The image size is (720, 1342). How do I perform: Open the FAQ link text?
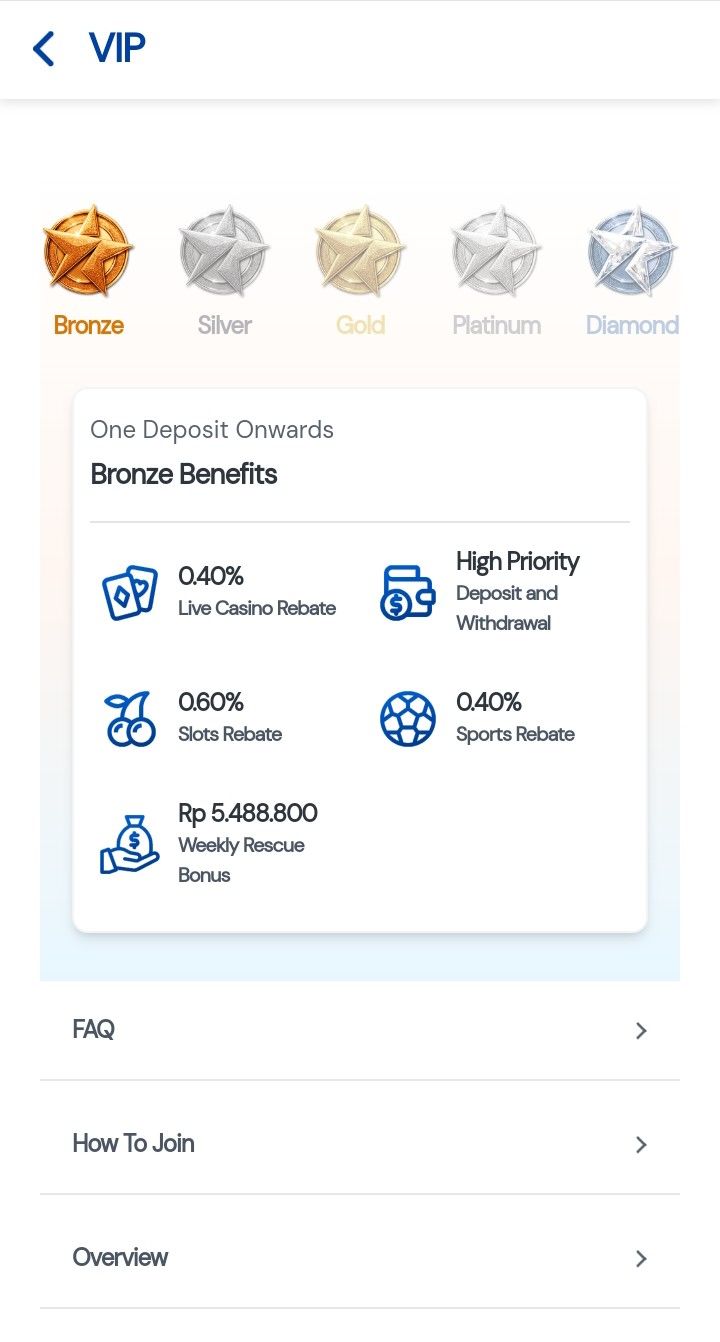coord(94,1030)
